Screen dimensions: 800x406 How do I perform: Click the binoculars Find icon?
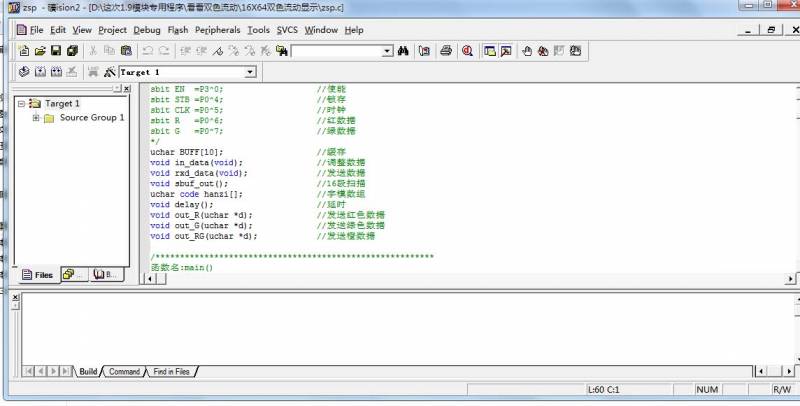coord(403,50)
